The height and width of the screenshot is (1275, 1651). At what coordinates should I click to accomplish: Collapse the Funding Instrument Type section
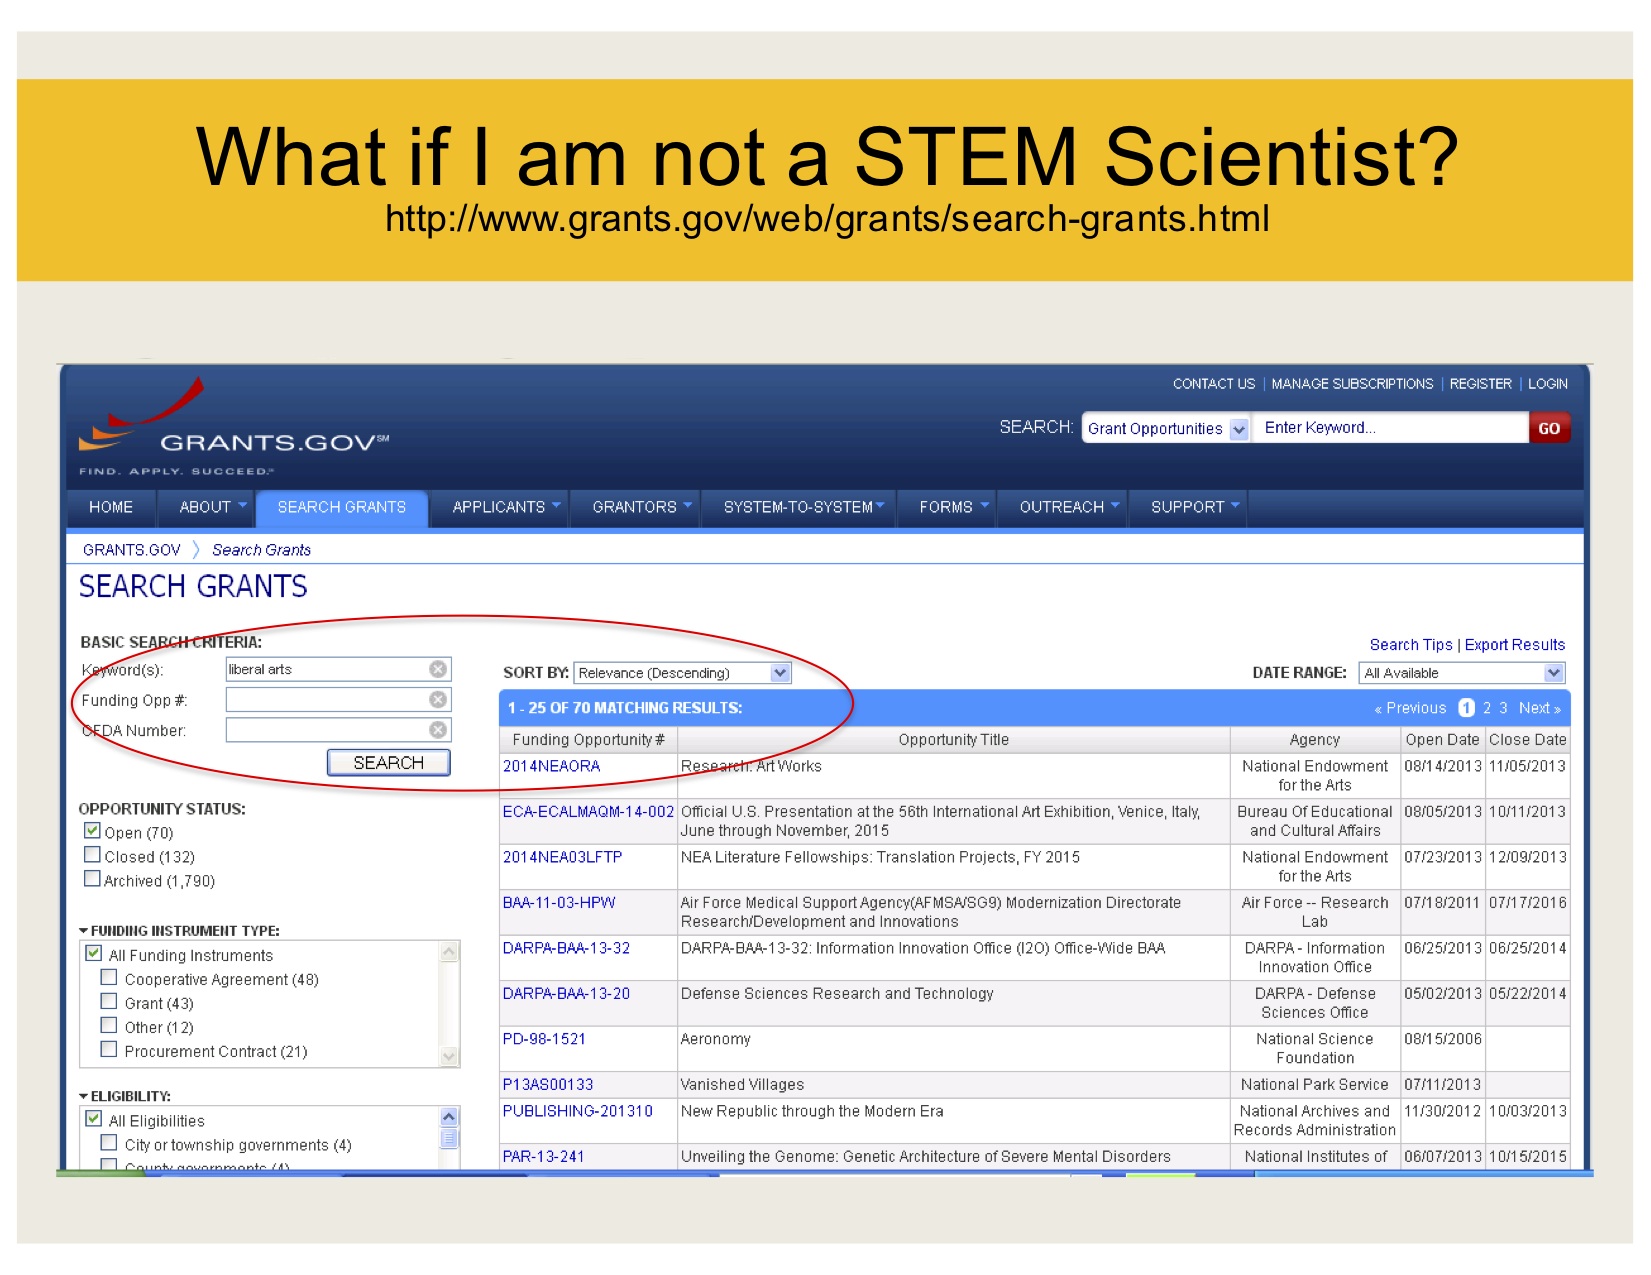(x=84, y=931)
